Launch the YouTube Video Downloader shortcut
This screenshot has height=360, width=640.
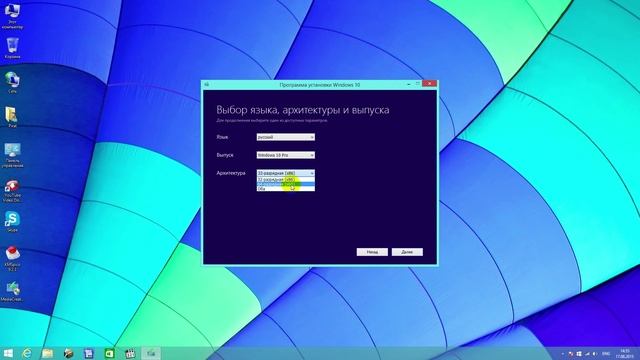tap(12, 191)
